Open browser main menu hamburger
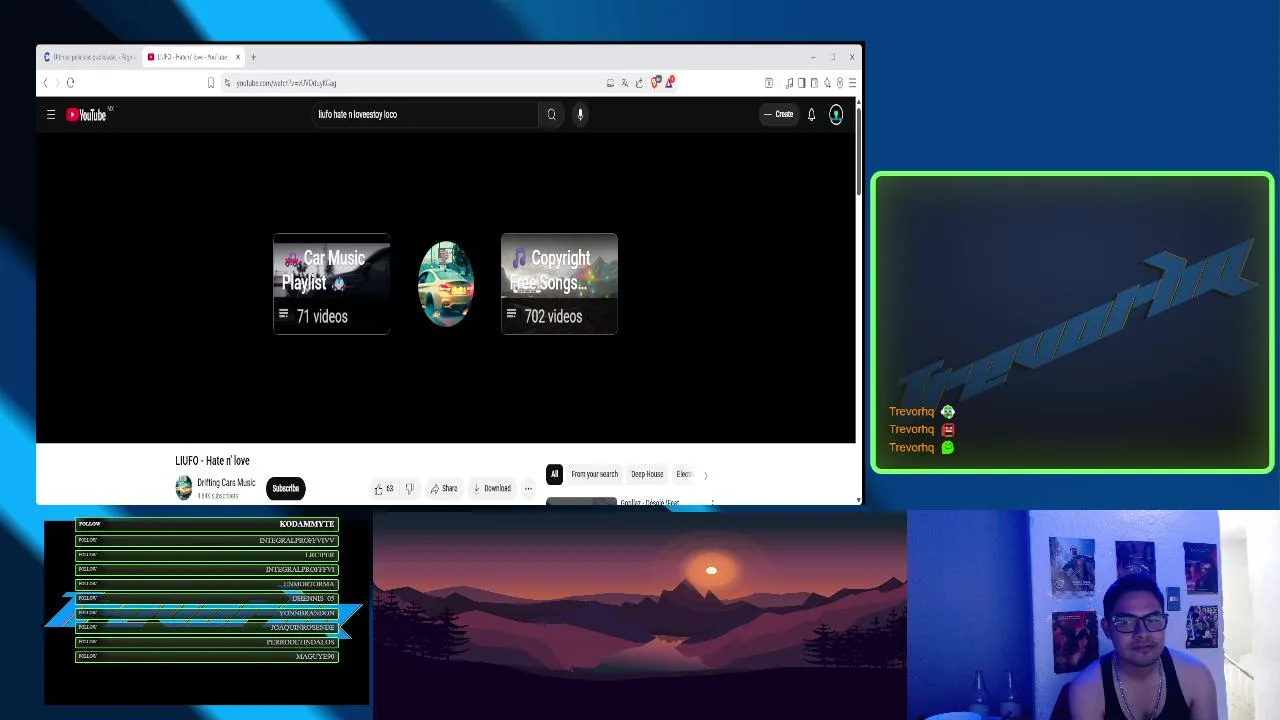 [x=852, y=83]
